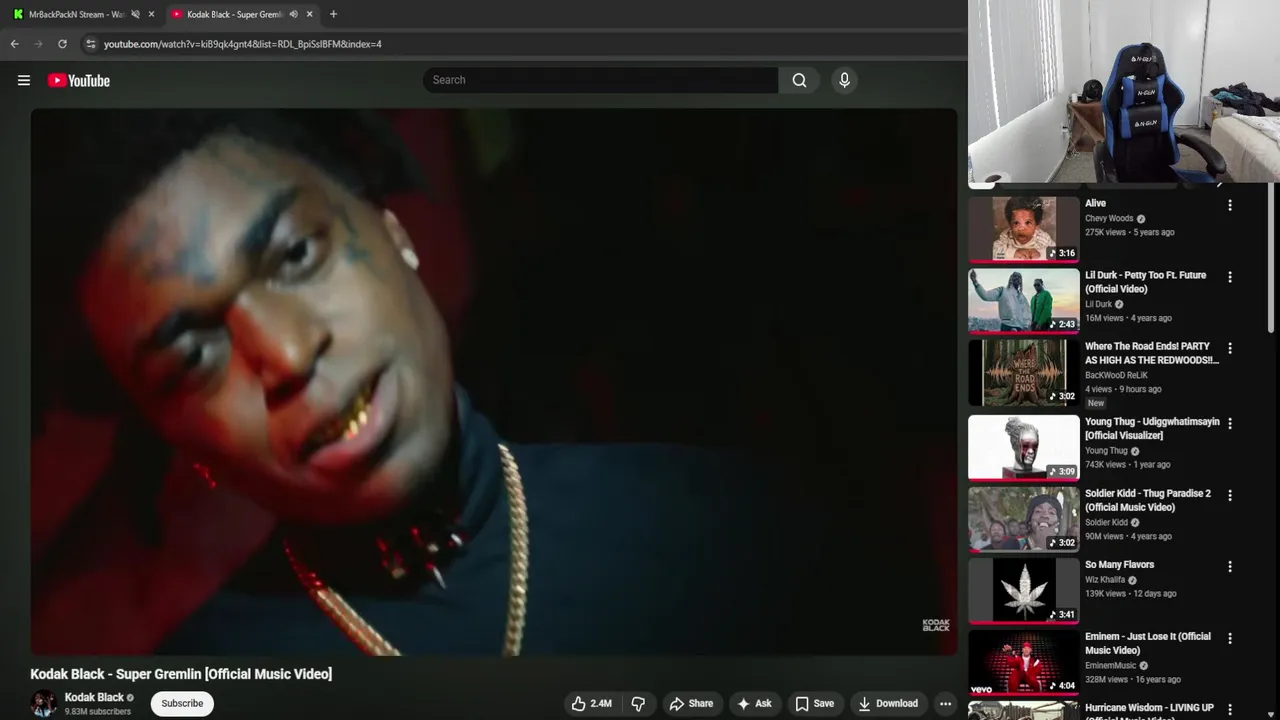Go back with the browser back arrow
This screenshot has width=1280, height=720.
(x=15, y=44)
